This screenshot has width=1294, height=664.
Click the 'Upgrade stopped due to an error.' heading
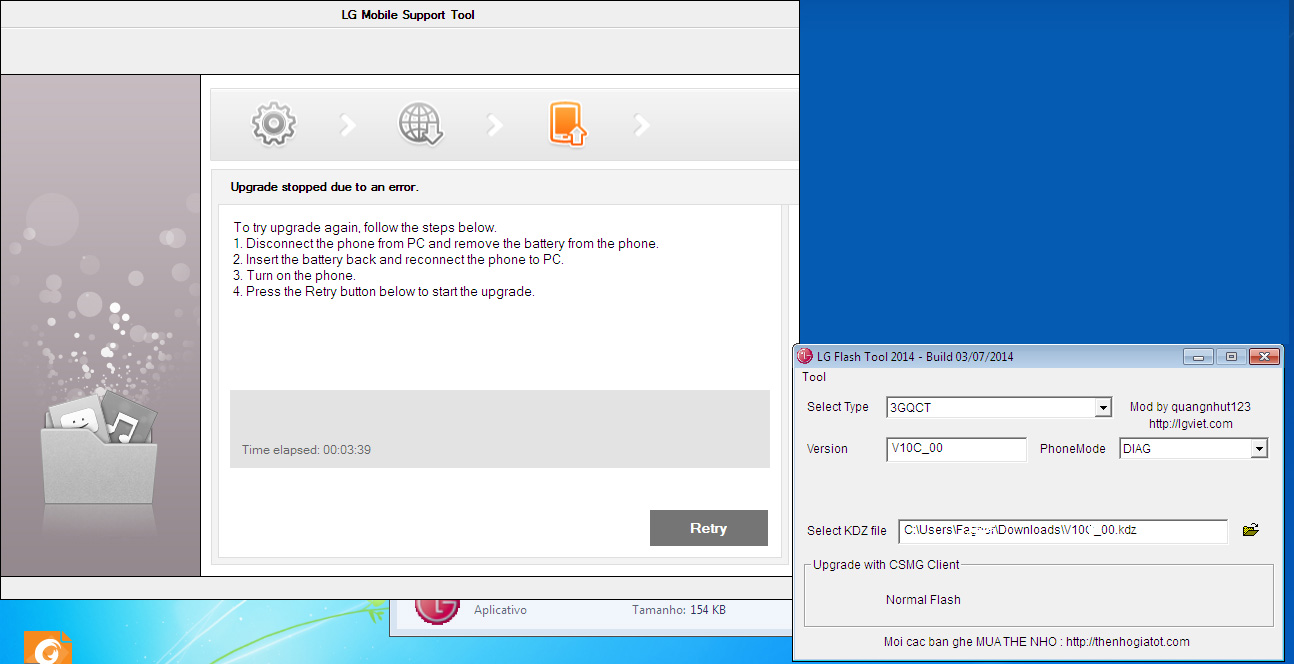pyautogui.click(x=325, y=187)
